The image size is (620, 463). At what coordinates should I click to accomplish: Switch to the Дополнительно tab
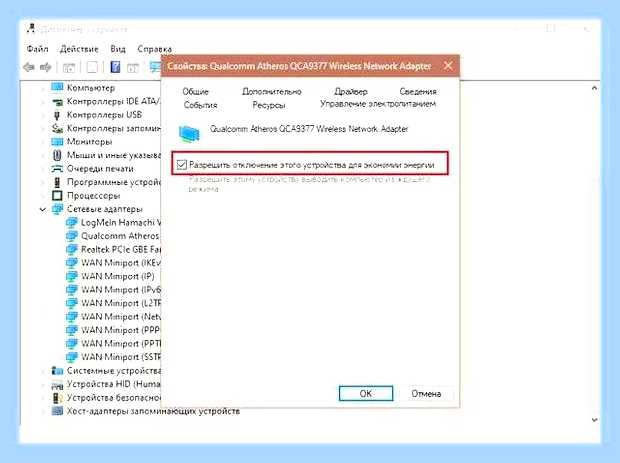point(272,92)
